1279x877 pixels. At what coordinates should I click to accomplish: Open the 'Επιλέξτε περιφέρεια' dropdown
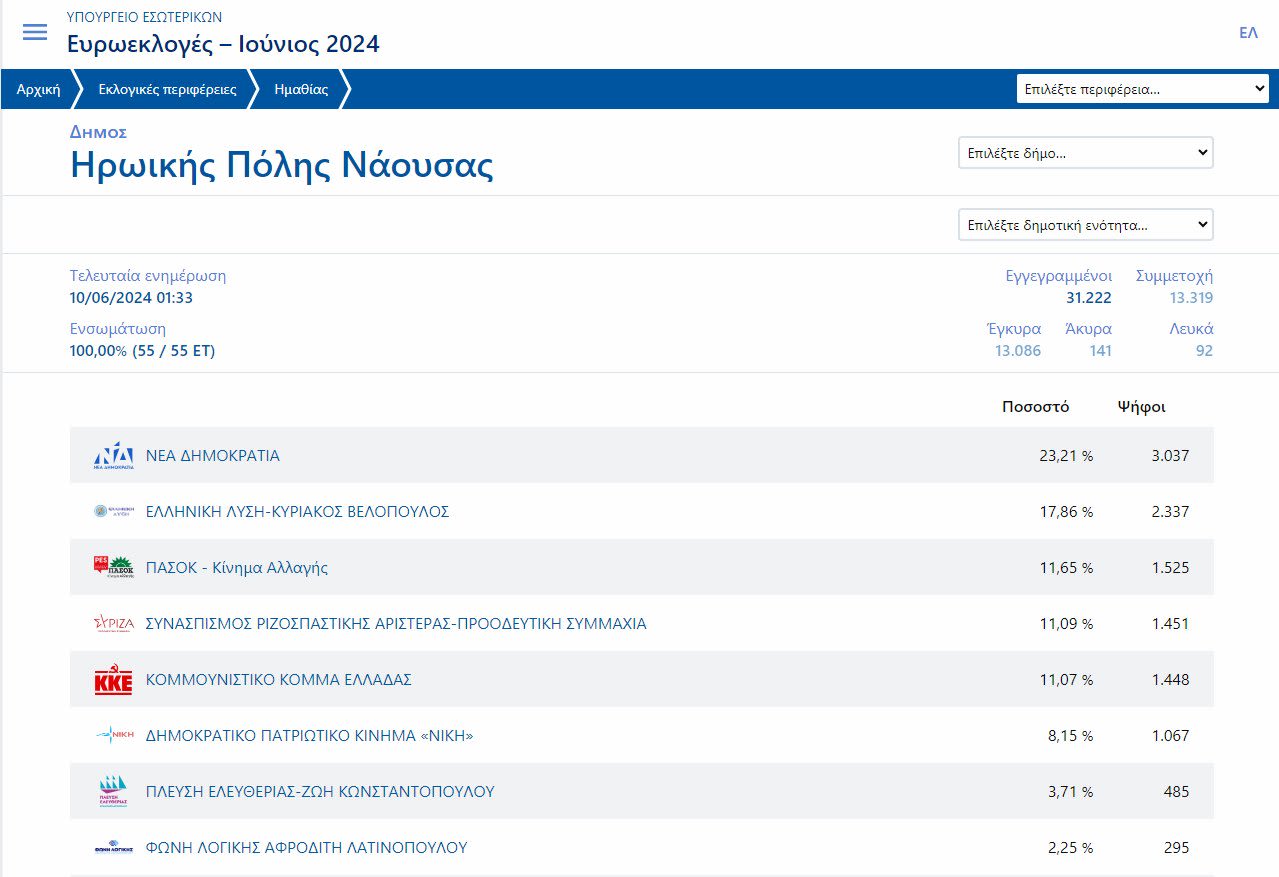tap(1142, 89)
